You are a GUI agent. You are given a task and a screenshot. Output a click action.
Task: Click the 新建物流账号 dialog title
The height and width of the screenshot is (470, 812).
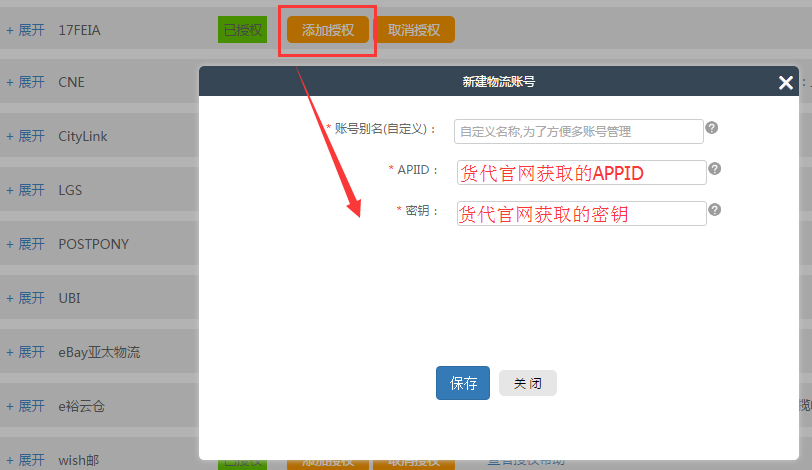(x=499, y=81)
